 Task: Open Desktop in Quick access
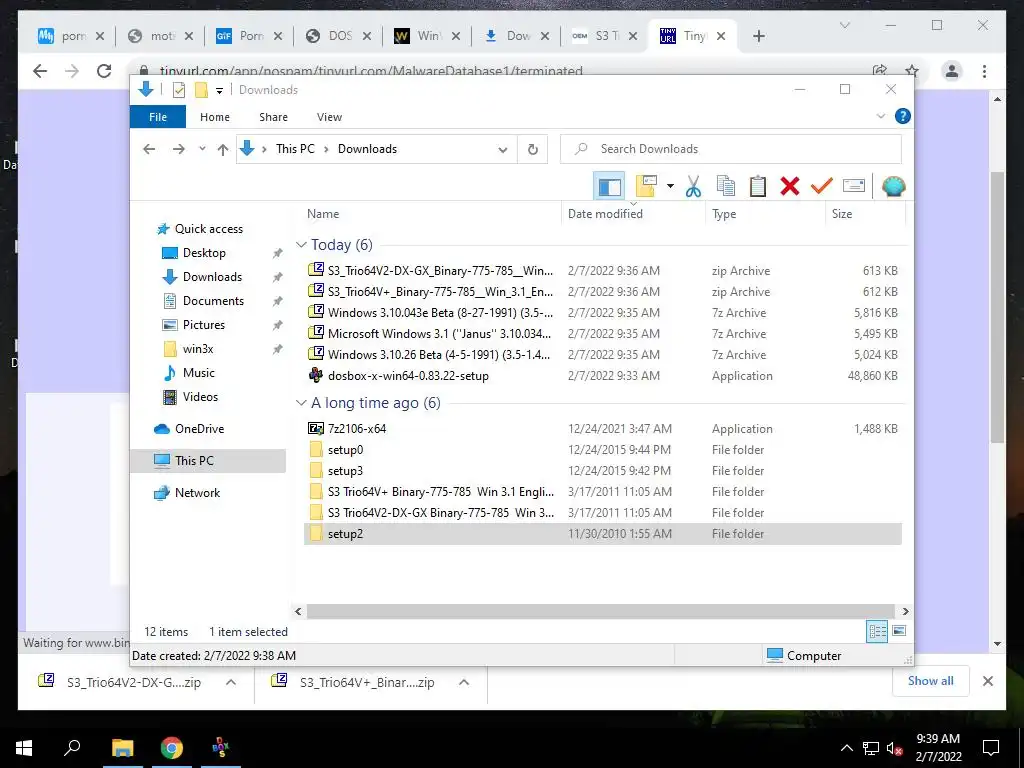point(204,253)
